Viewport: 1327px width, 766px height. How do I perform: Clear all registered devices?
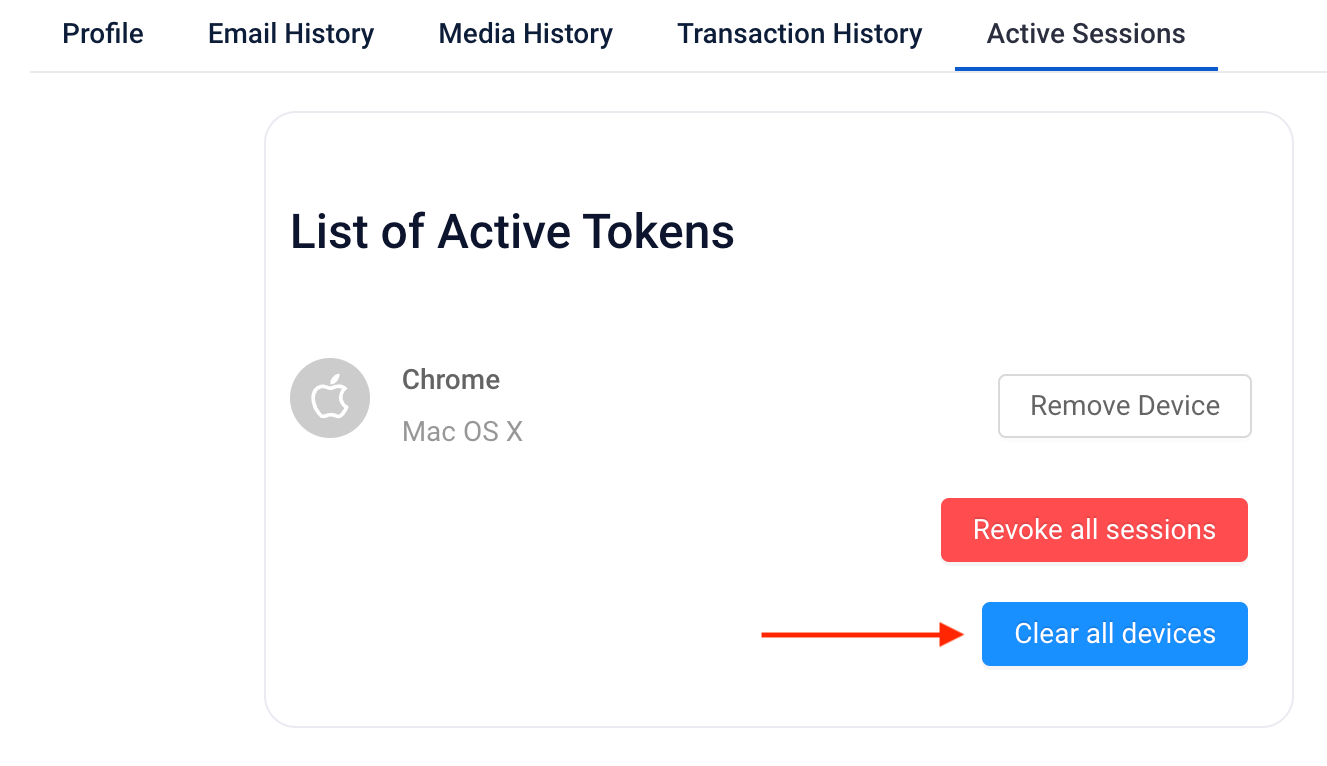coord(1115,634)
